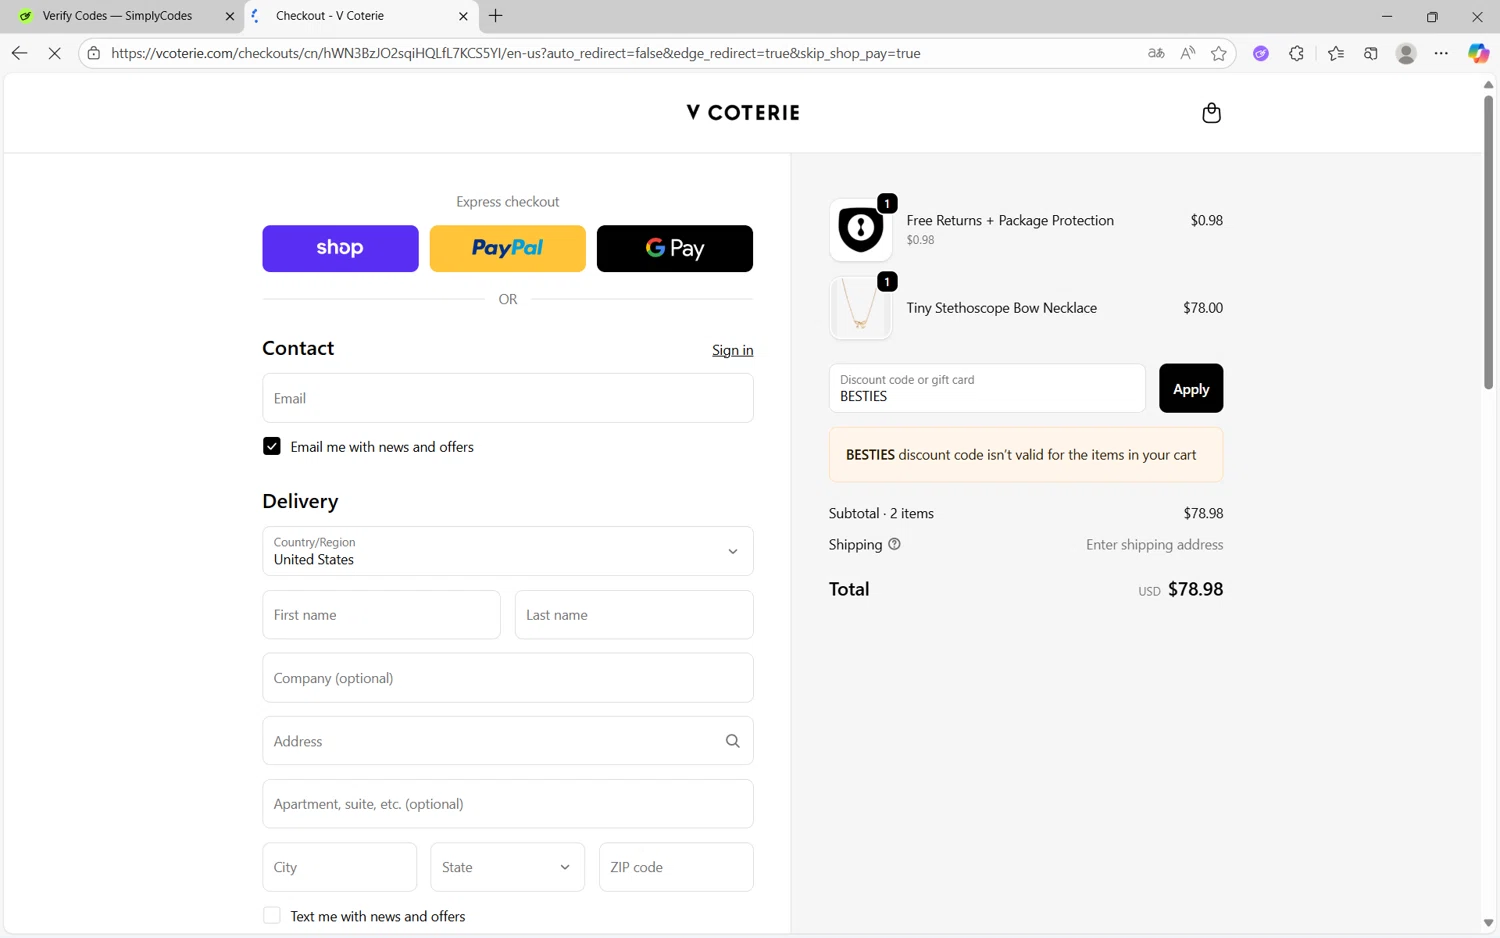The image size is (1500, 938).
Task: Open browser settings and more menu
Action: [1441, 53]
